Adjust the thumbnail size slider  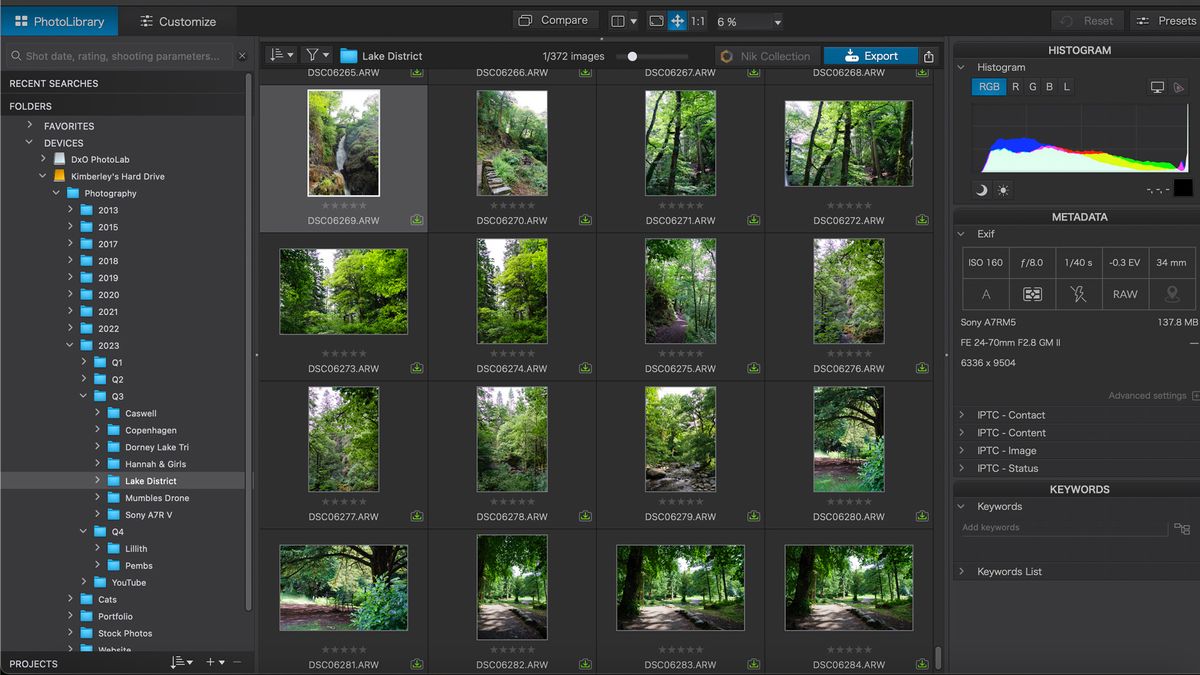(633, 56)
